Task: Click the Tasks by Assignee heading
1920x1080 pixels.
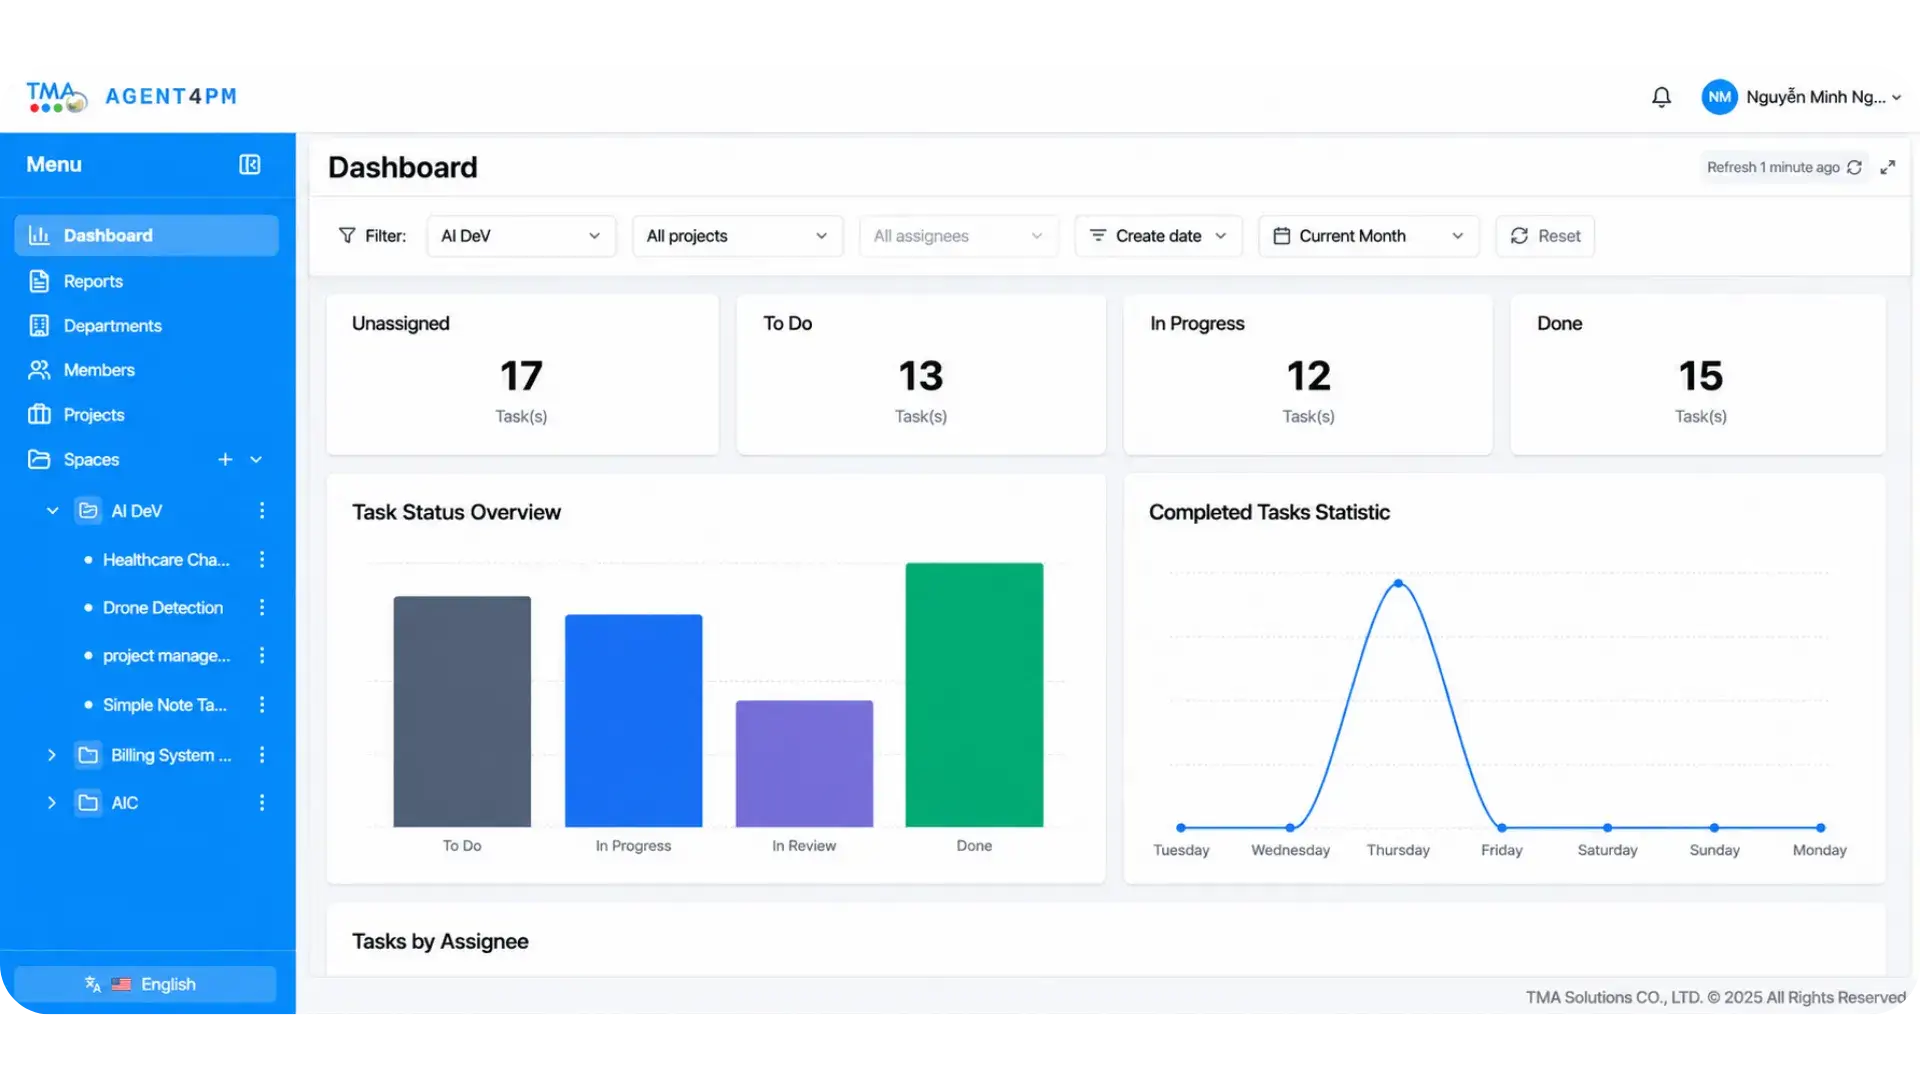Action: (440, 942)
